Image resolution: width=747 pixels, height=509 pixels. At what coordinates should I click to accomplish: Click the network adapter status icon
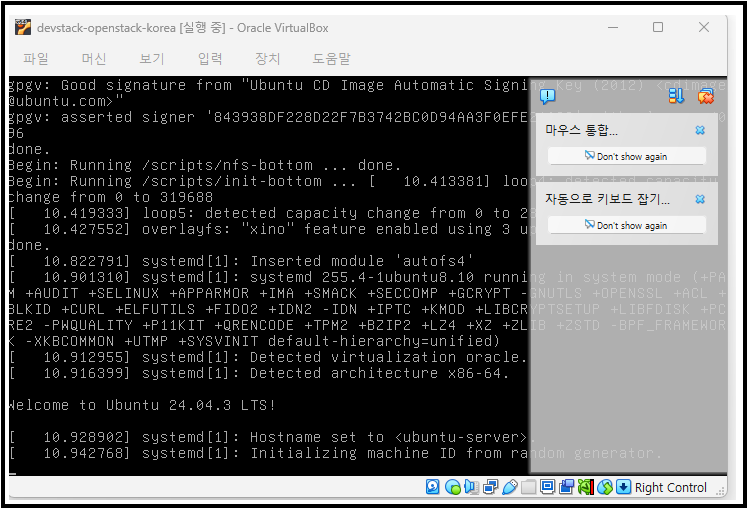(490, 487)
